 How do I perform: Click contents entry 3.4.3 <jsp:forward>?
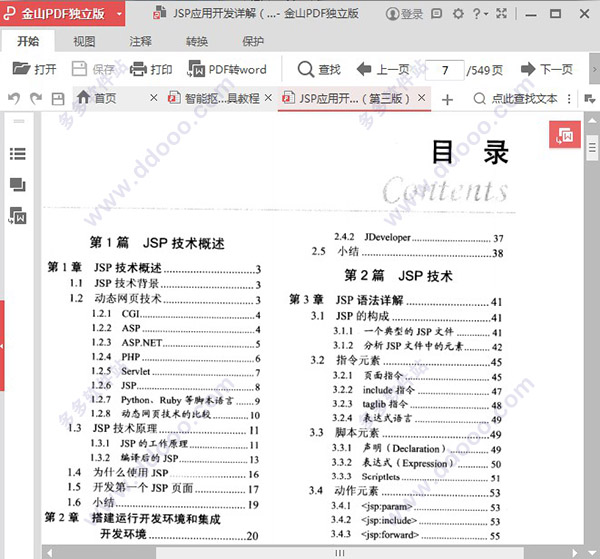(416, 535)
